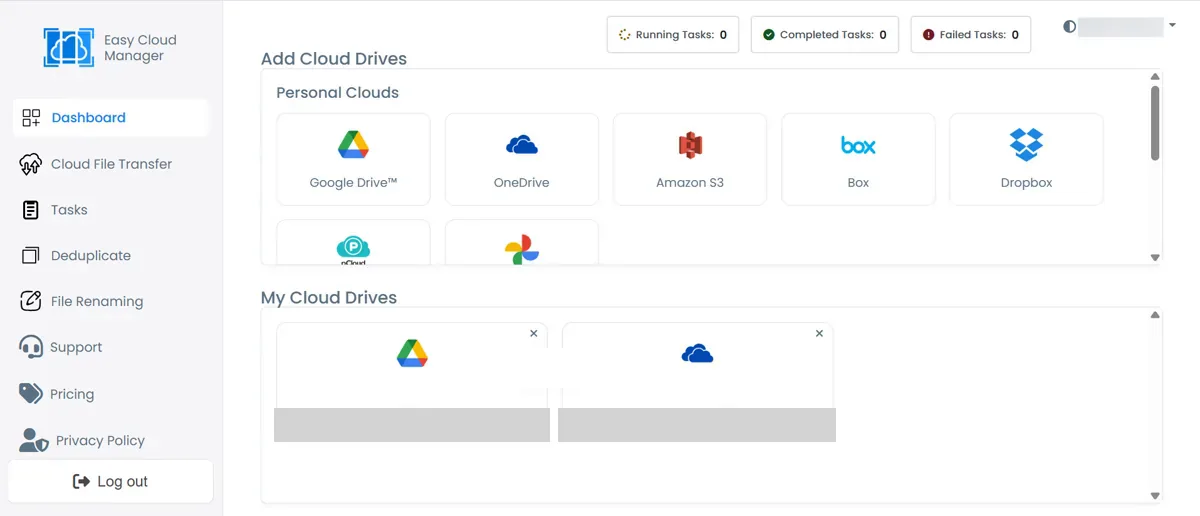Go to Cloud File Transfer page
This screenshot has width=1200, height=516.
point(111,164)
